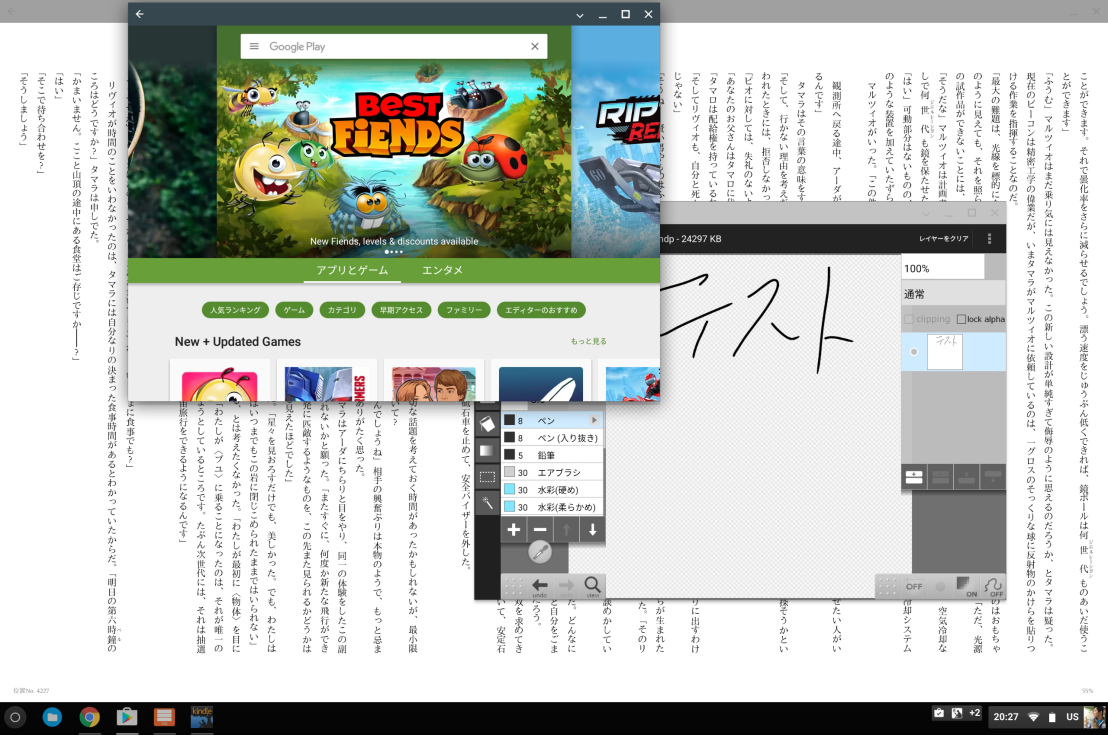Image resolution: width=1108 pixels, height=735 pixels.
Task: Move brush down in the list
Action: pos(592,529)
